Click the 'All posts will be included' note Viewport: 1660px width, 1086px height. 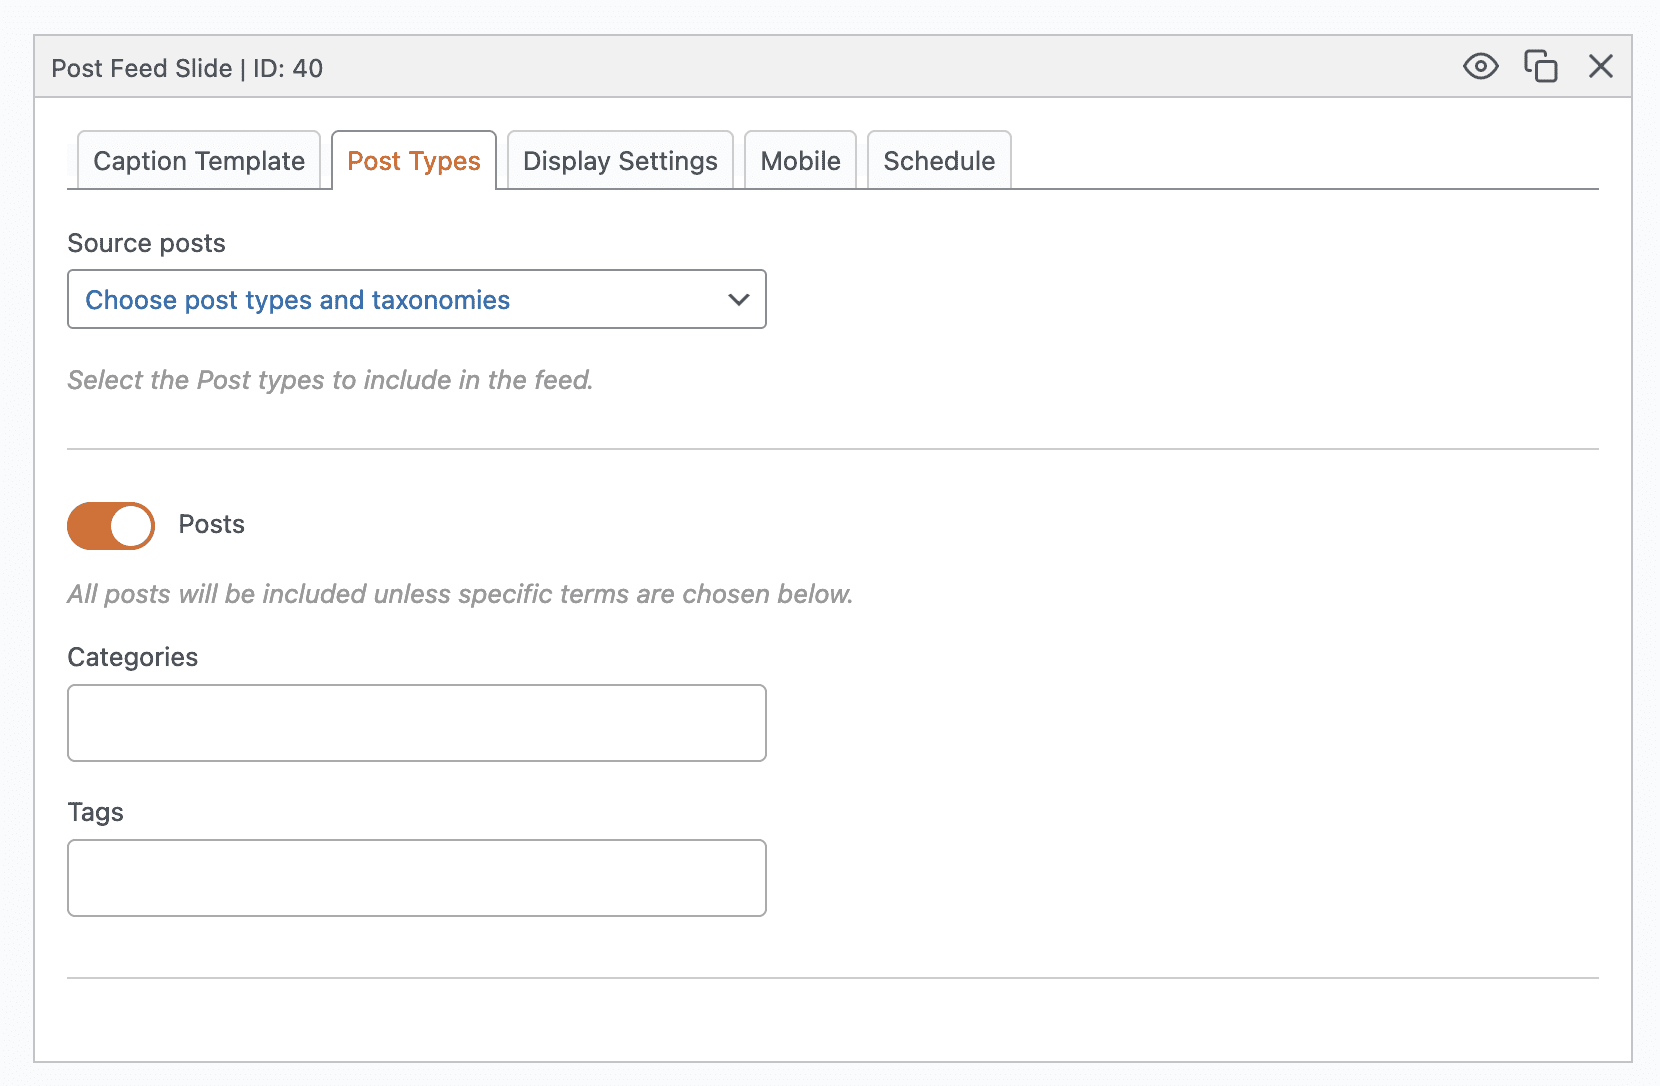tap(460, 594)
